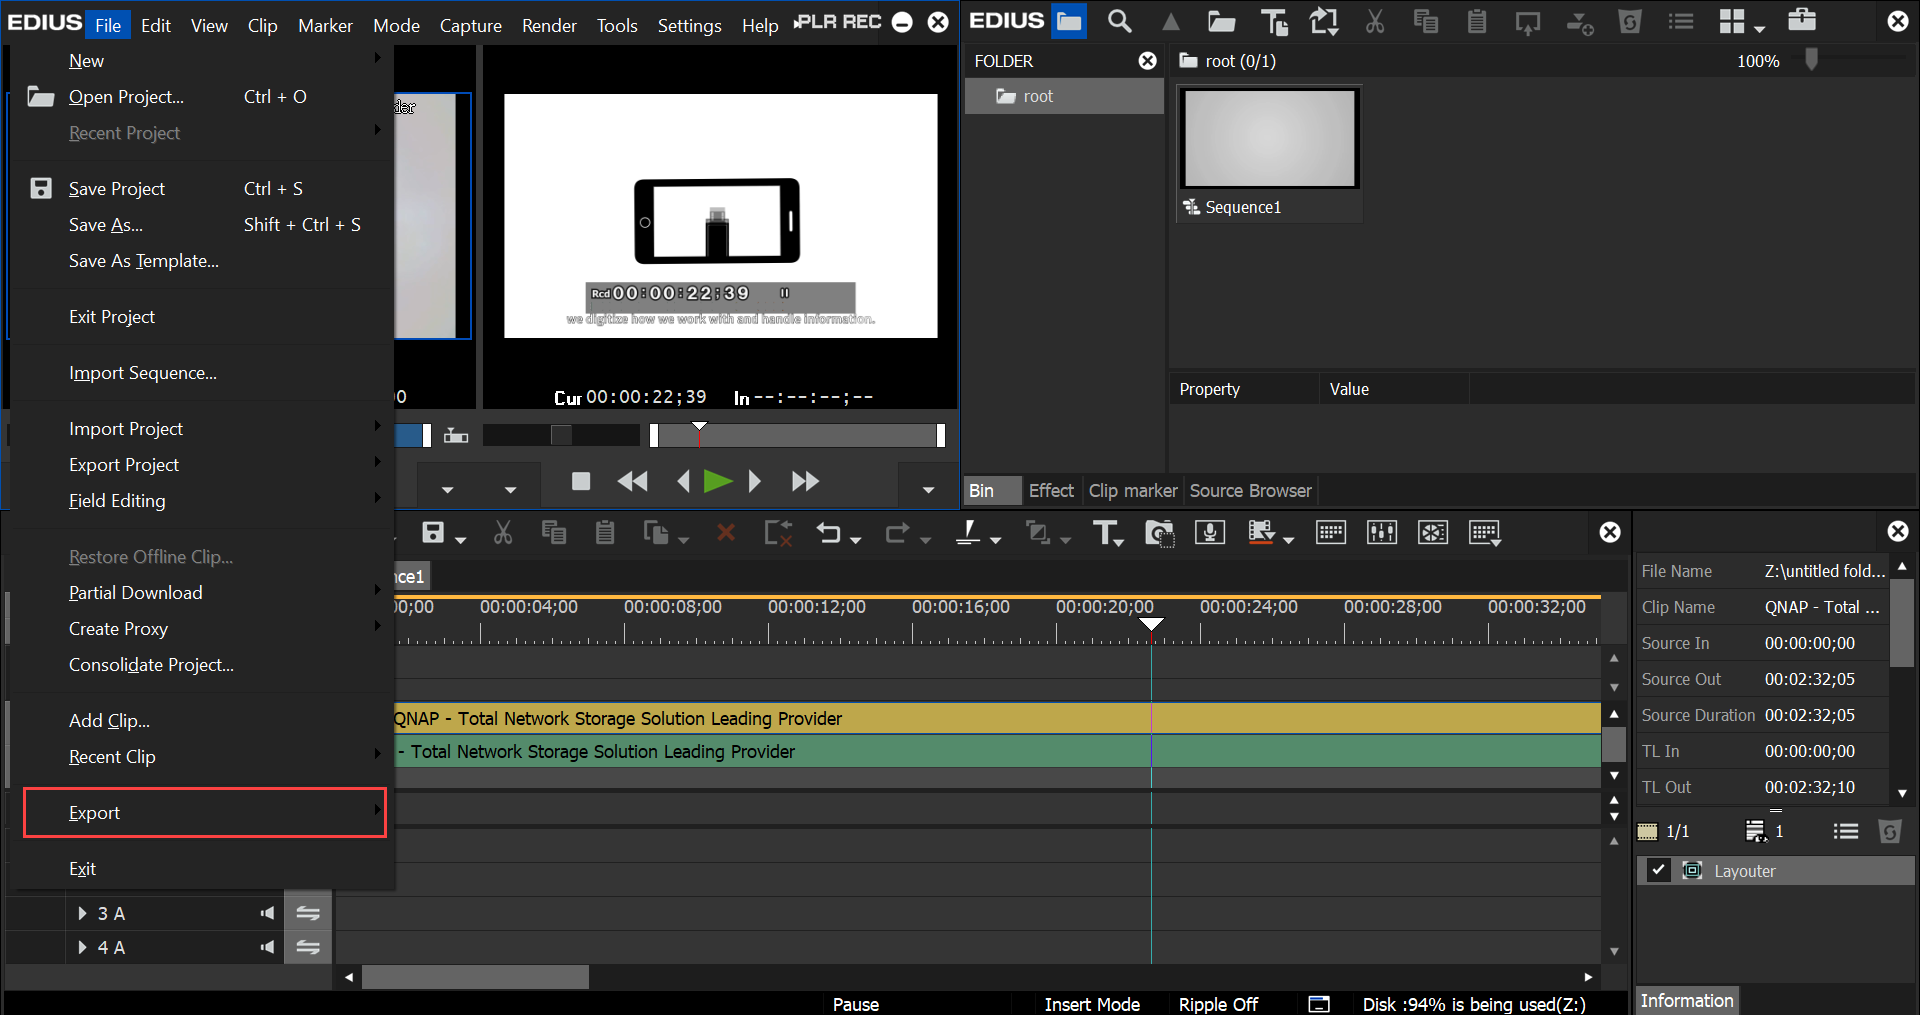The height and width of the screenshot is (1015, 1920).
Task: Expand the 3 A track
Action: click(82, 913)
